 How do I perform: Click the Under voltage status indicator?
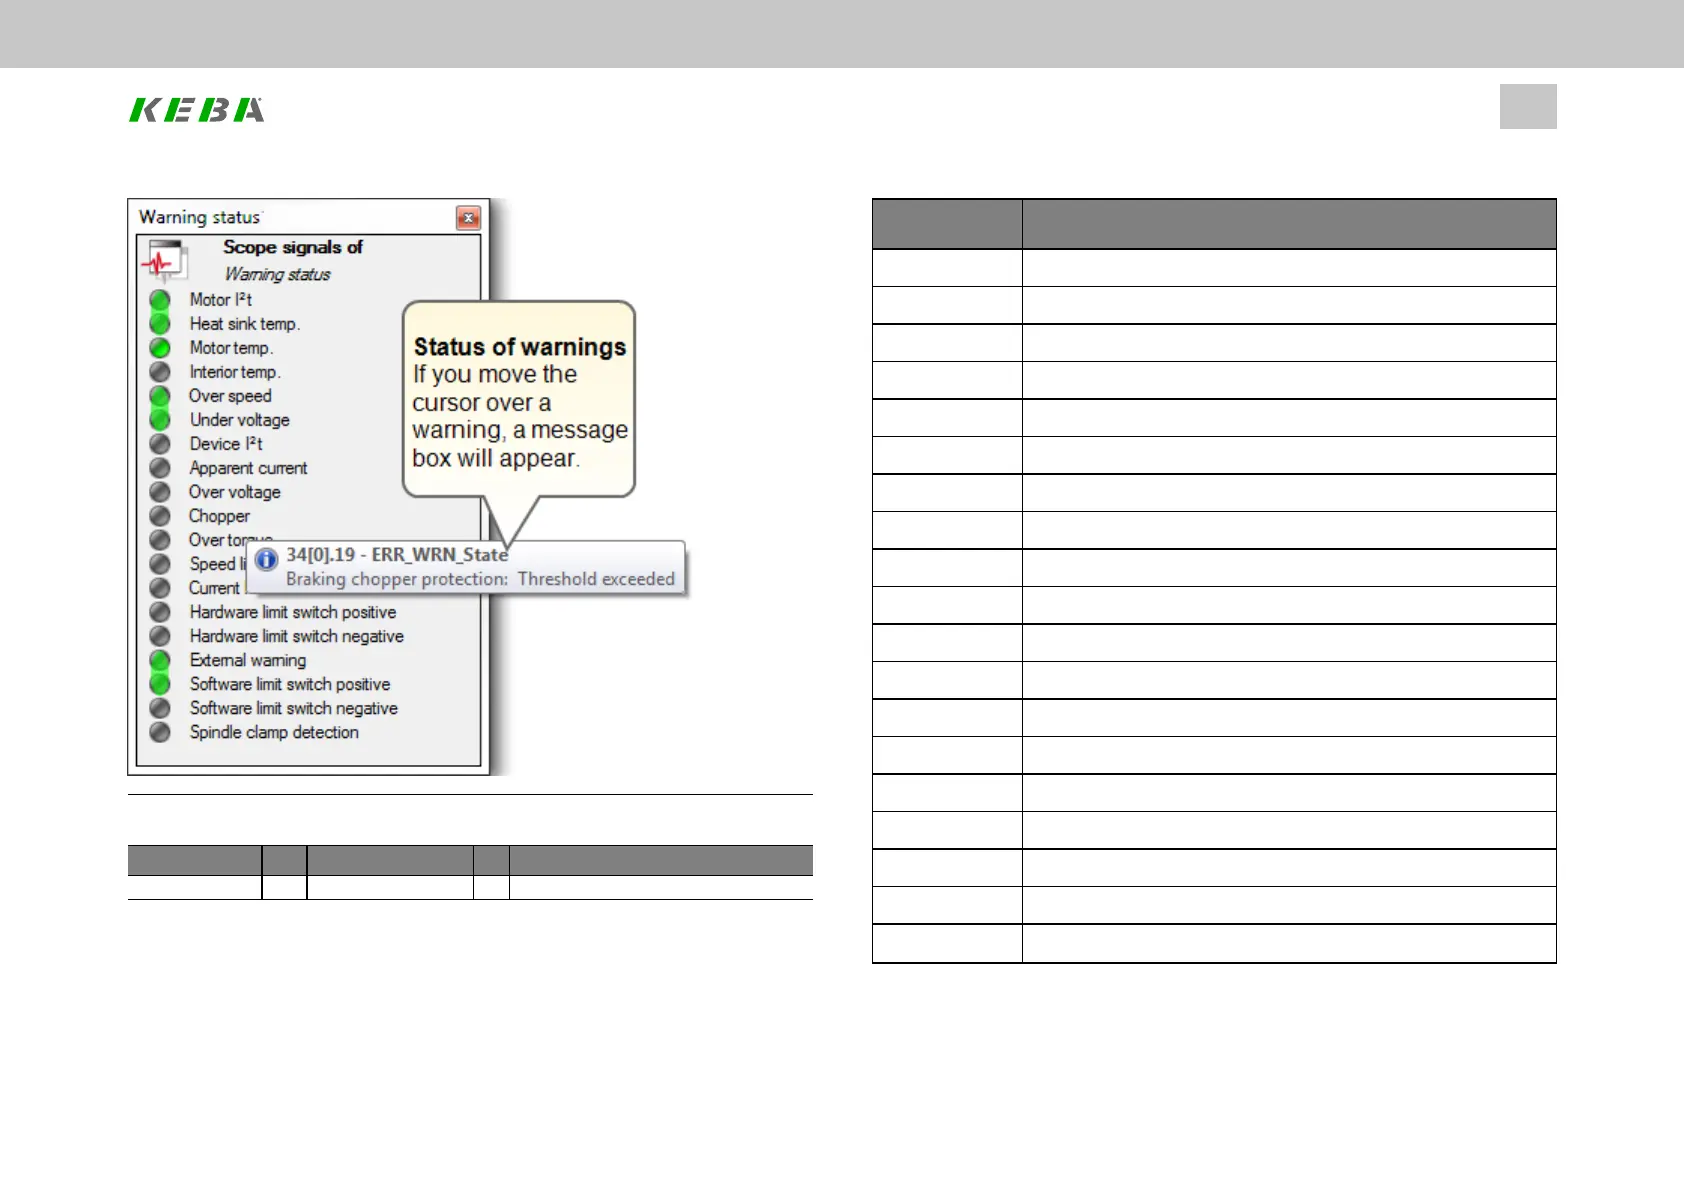[160, 420]
